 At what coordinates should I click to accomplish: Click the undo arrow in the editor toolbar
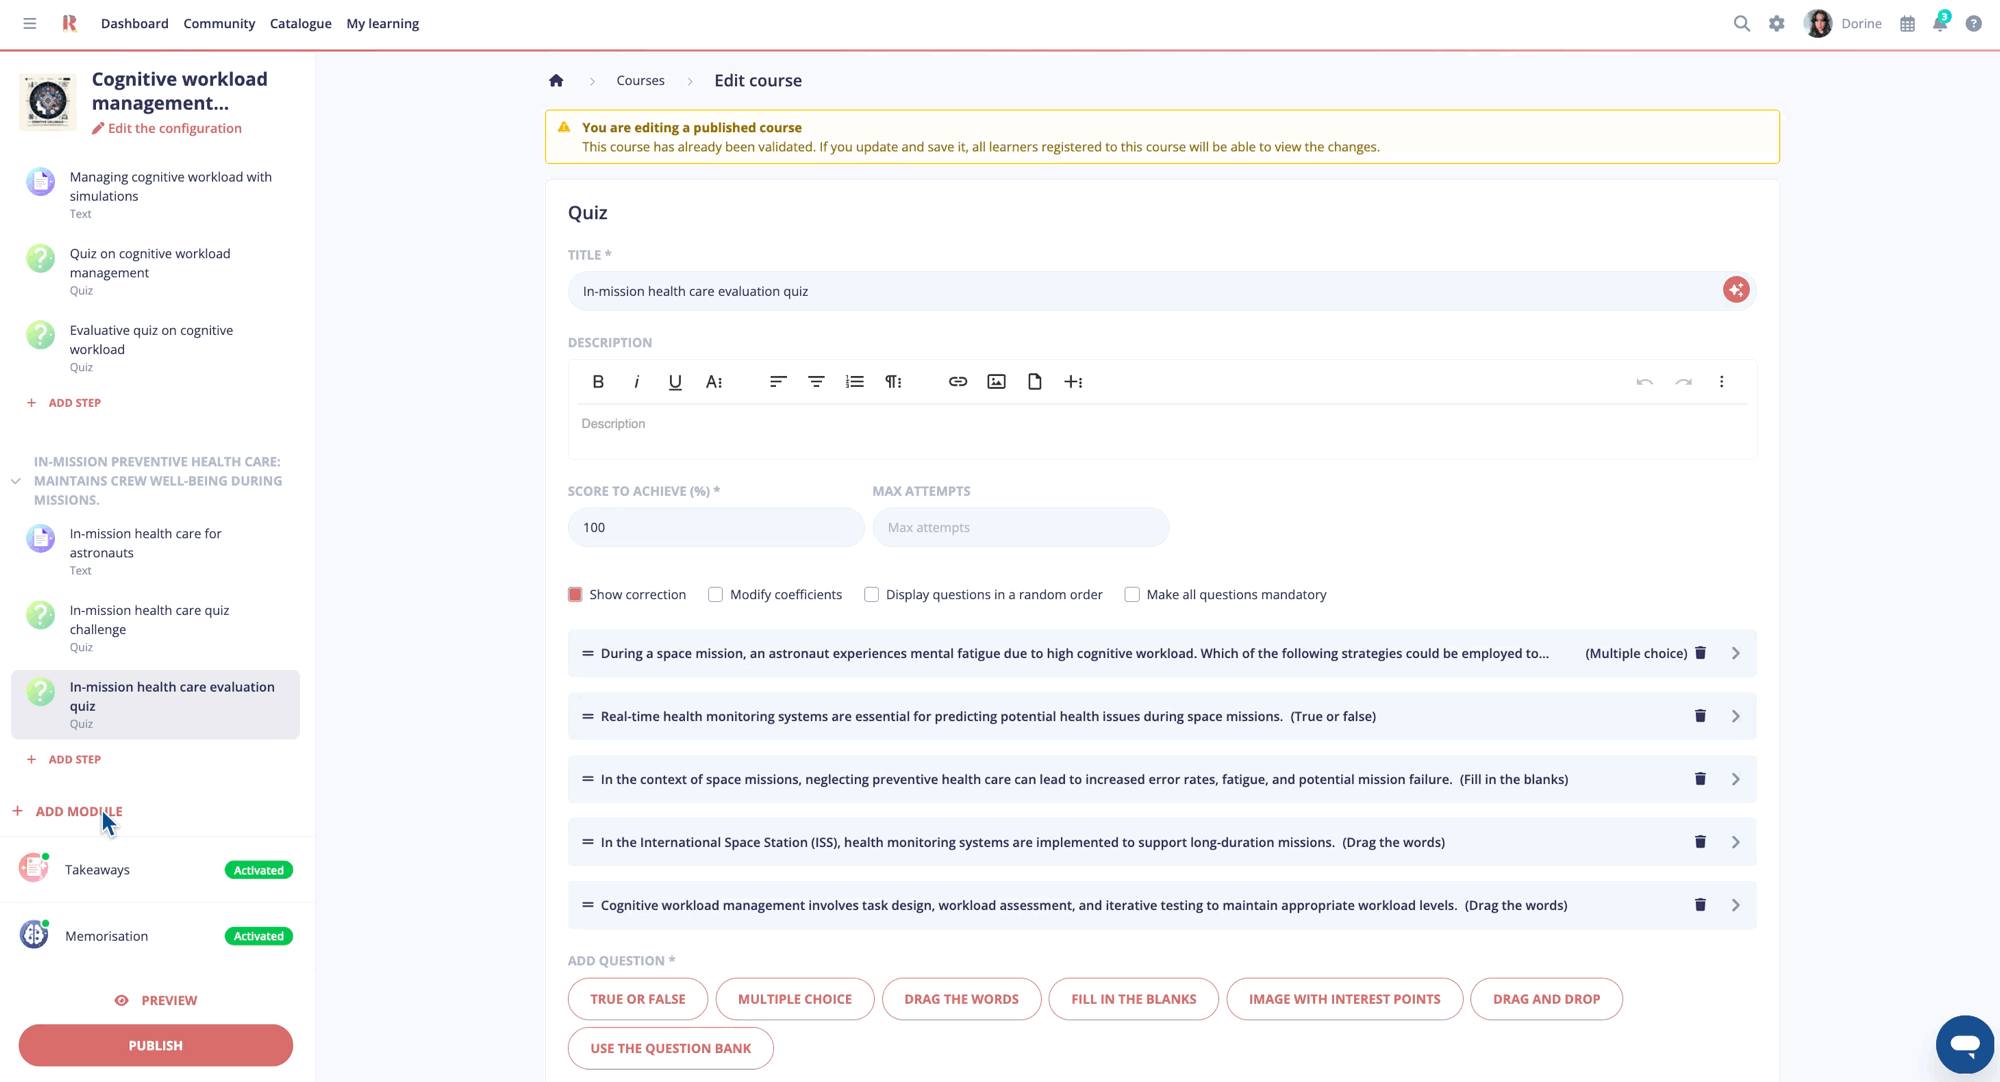pyautogui.click(x=1644, y=381)
